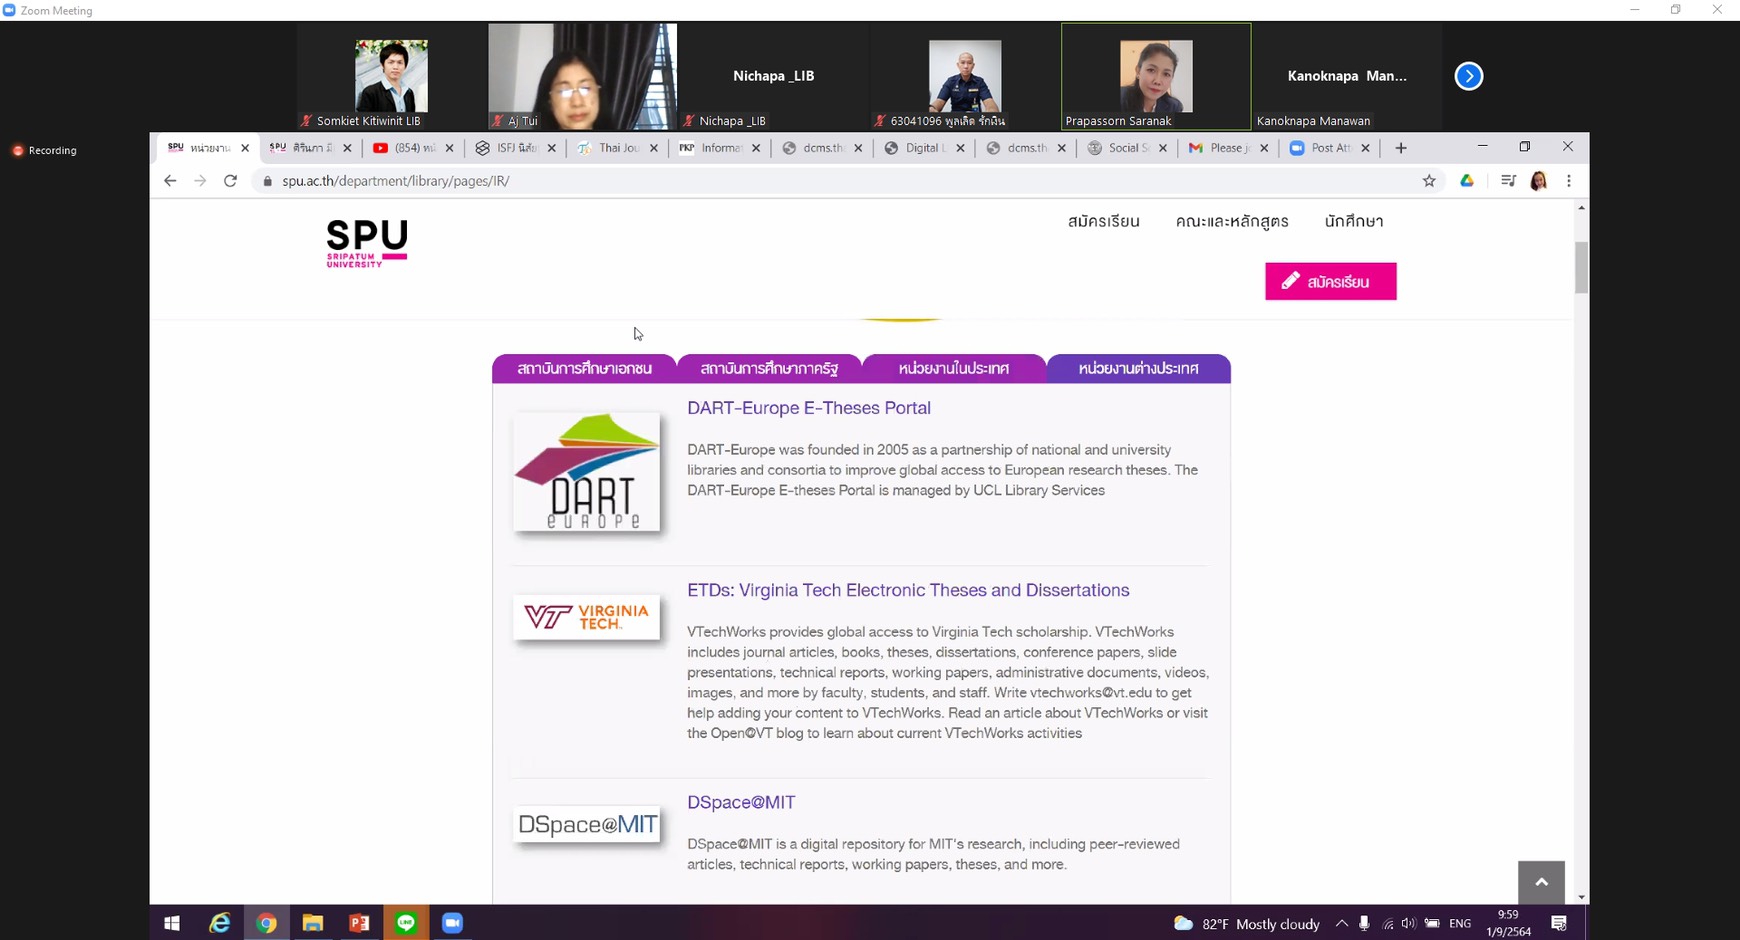Viewport: 1740px width, 940px height.
Task: Close the YouTube (854) tab
Action: 449,148
